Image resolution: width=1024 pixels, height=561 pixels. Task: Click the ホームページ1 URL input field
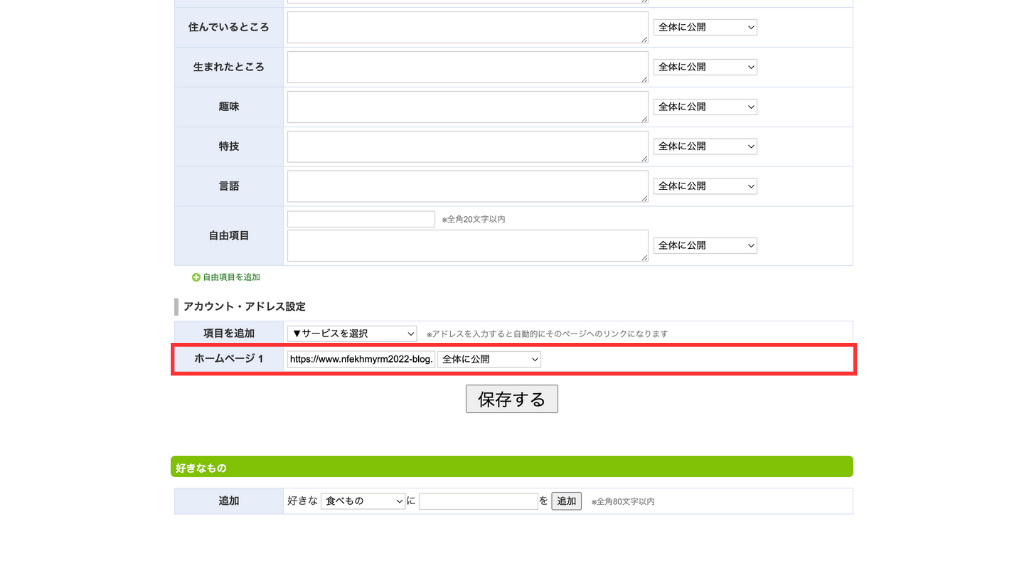360,359
